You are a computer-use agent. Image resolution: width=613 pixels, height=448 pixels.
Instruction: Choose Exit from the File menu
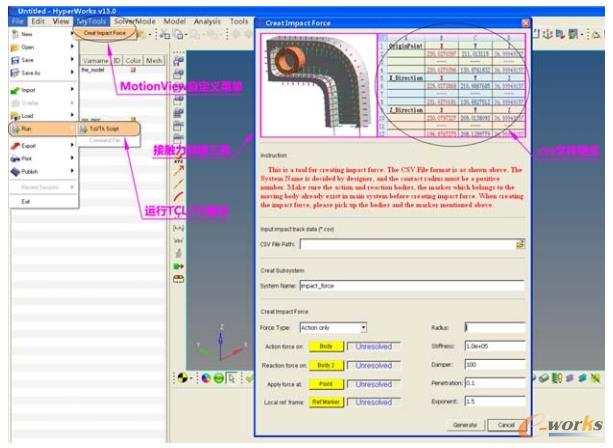pos(26,201)
